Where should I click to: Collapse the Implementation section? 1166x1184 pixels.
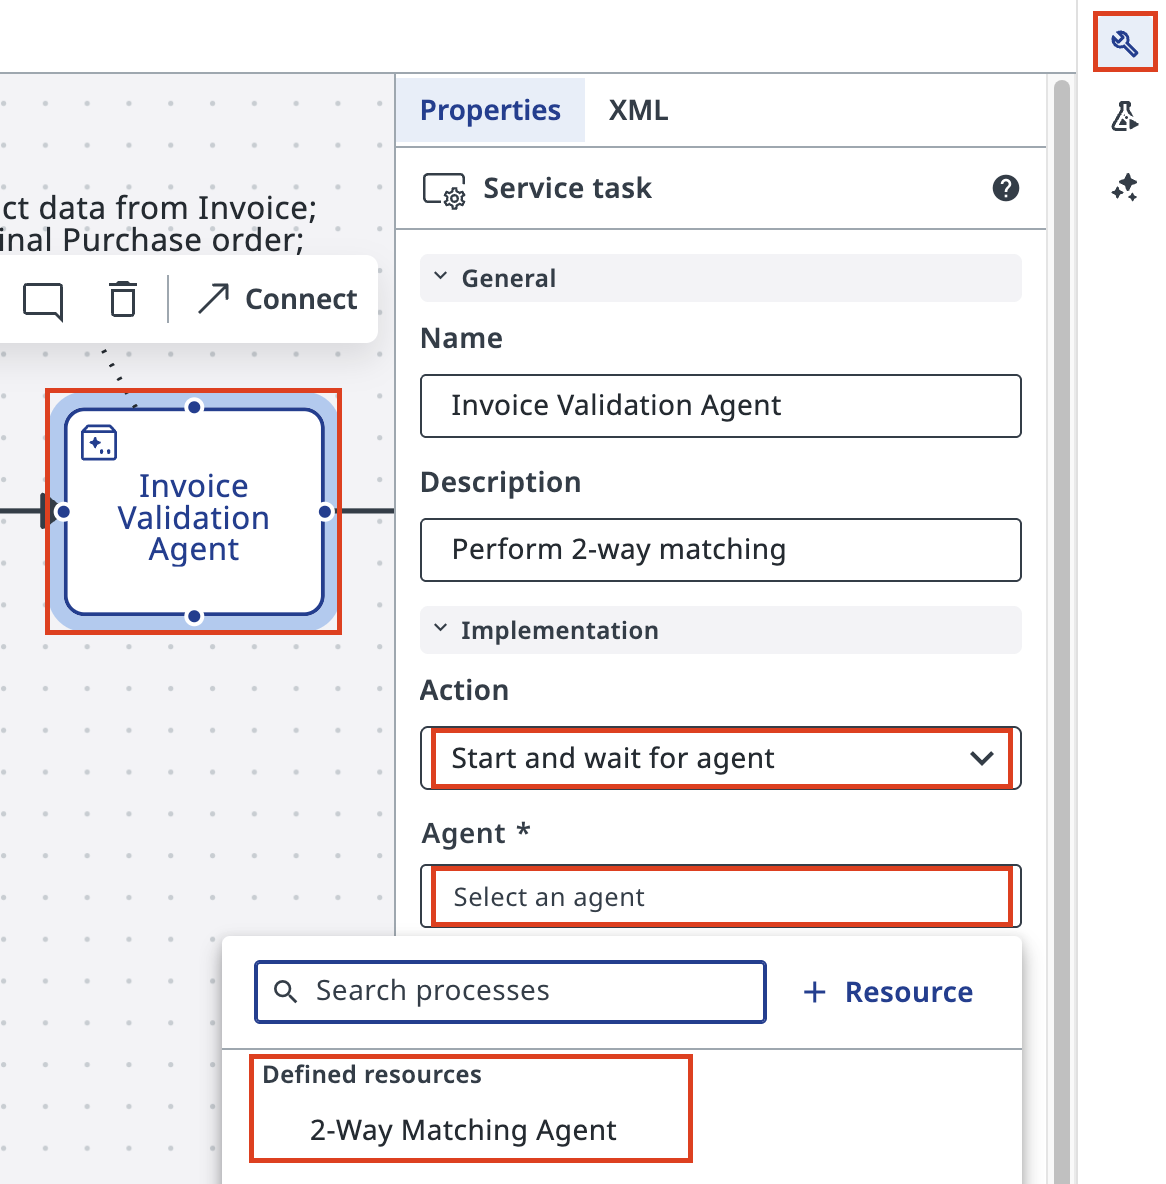coord(720,630)
